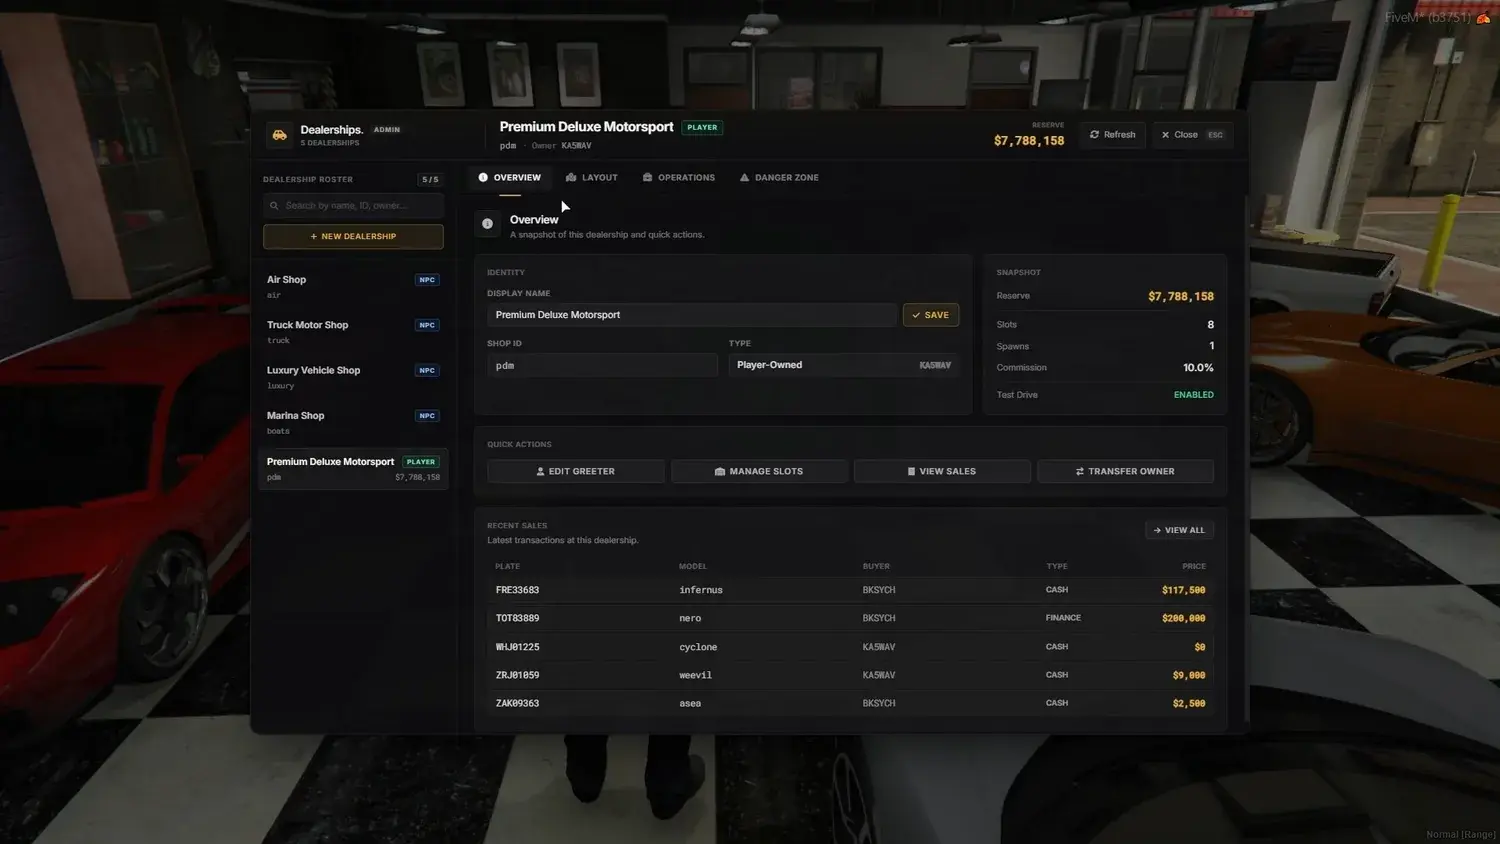1500x844 pixels.
Task: Click the $200,000 price cell
Action: point(1183,618)
